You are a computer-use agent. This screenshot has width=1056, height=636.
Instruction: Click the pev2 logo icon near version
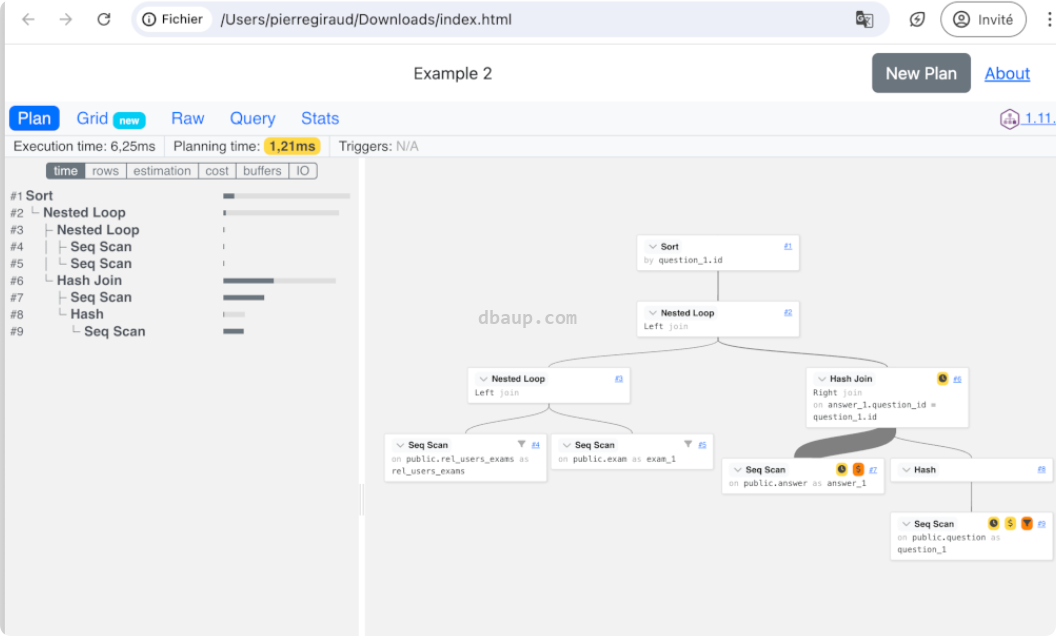(x=1009, y=119)
